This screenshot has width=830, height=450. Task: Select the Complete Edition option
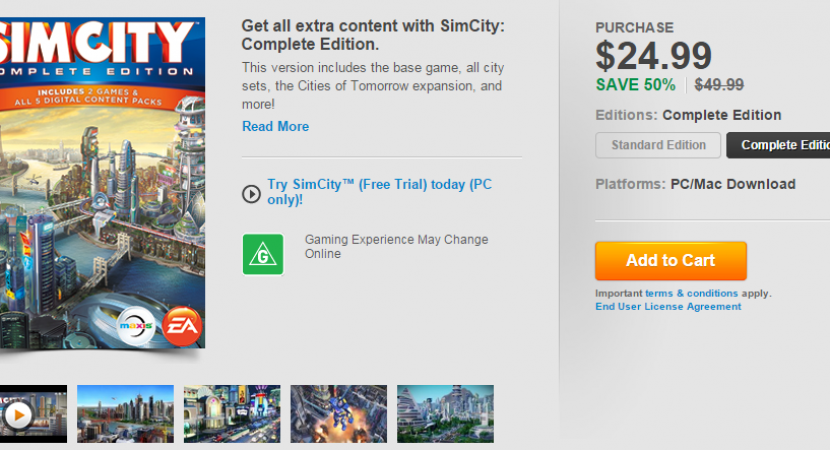click(x=780, y=145)
